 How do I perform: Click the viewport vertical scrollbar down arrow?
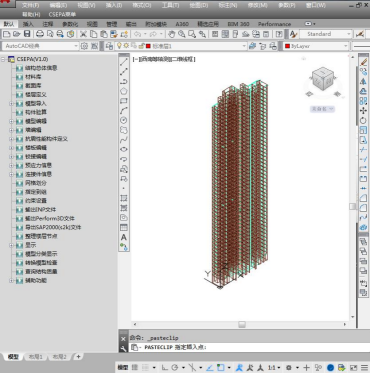(353, 317)
